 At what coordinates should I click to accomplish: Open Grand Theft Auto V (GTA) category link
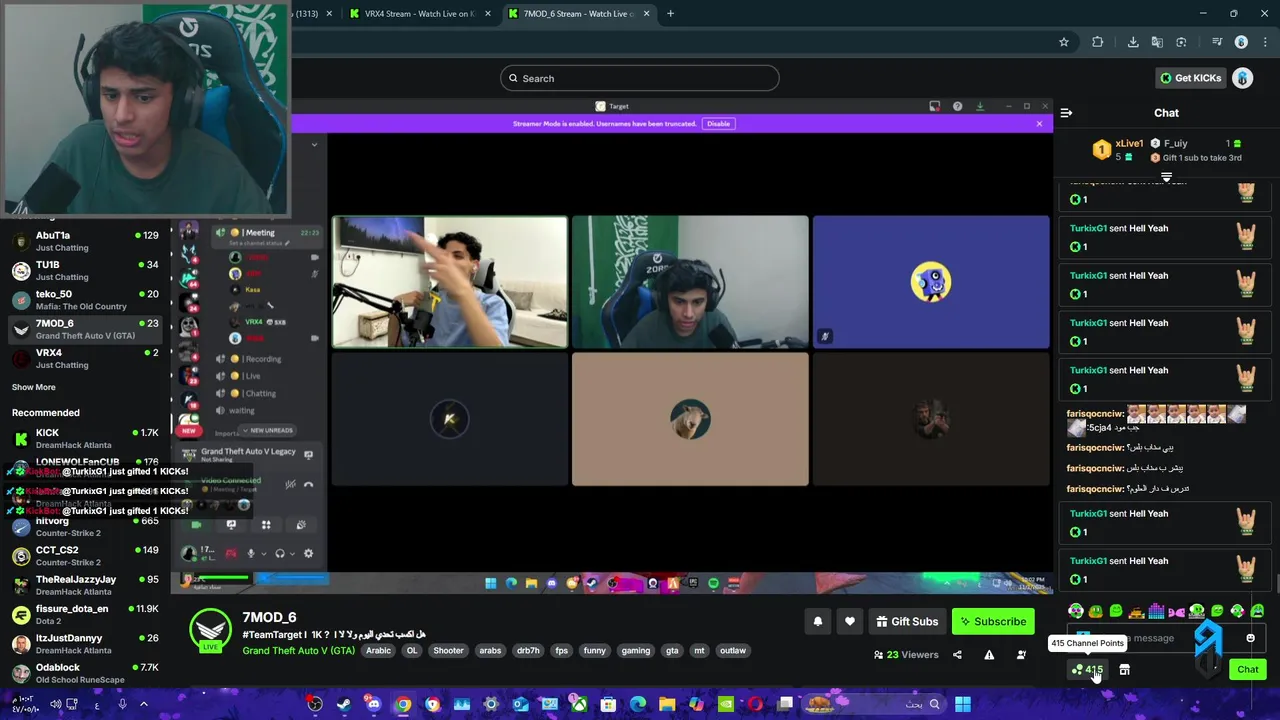[x=298, y=650]
